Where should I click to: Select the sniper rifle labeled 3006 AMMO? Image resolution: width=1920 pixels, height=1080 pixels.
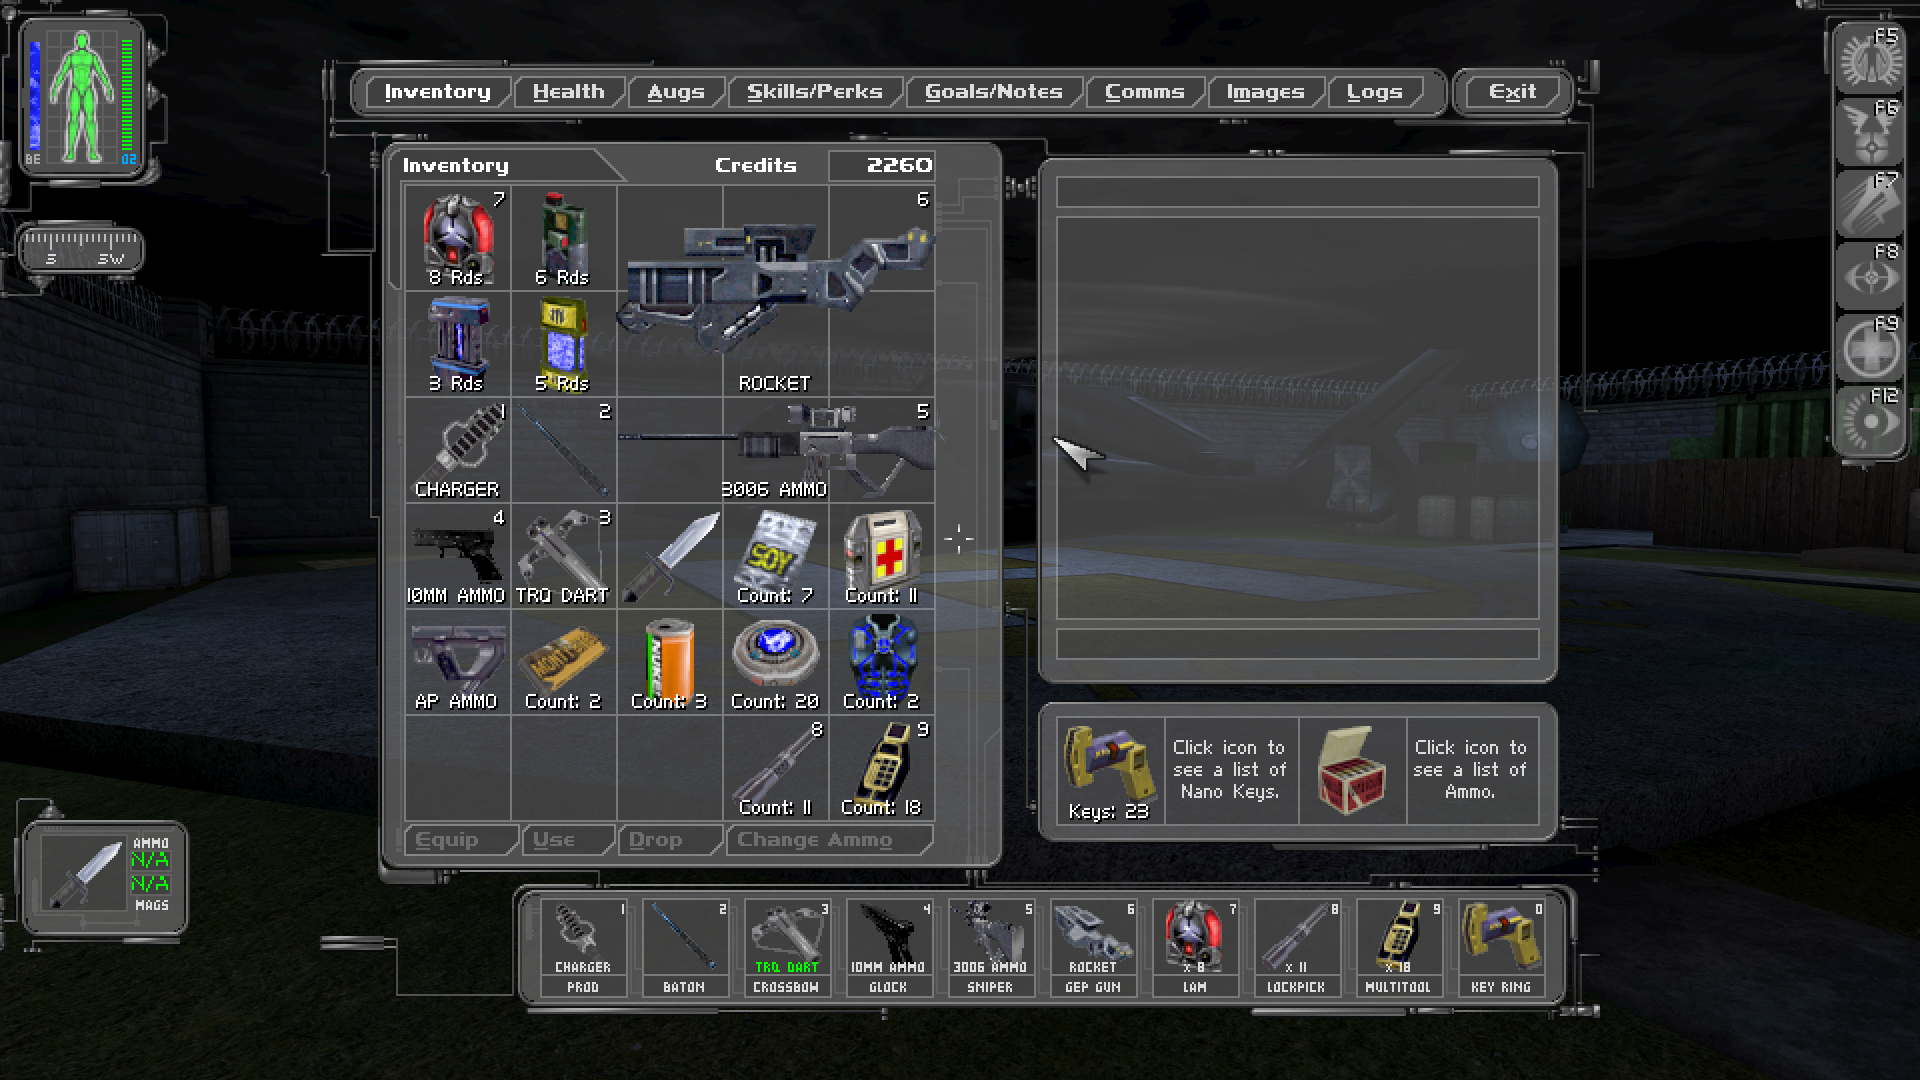775,450
